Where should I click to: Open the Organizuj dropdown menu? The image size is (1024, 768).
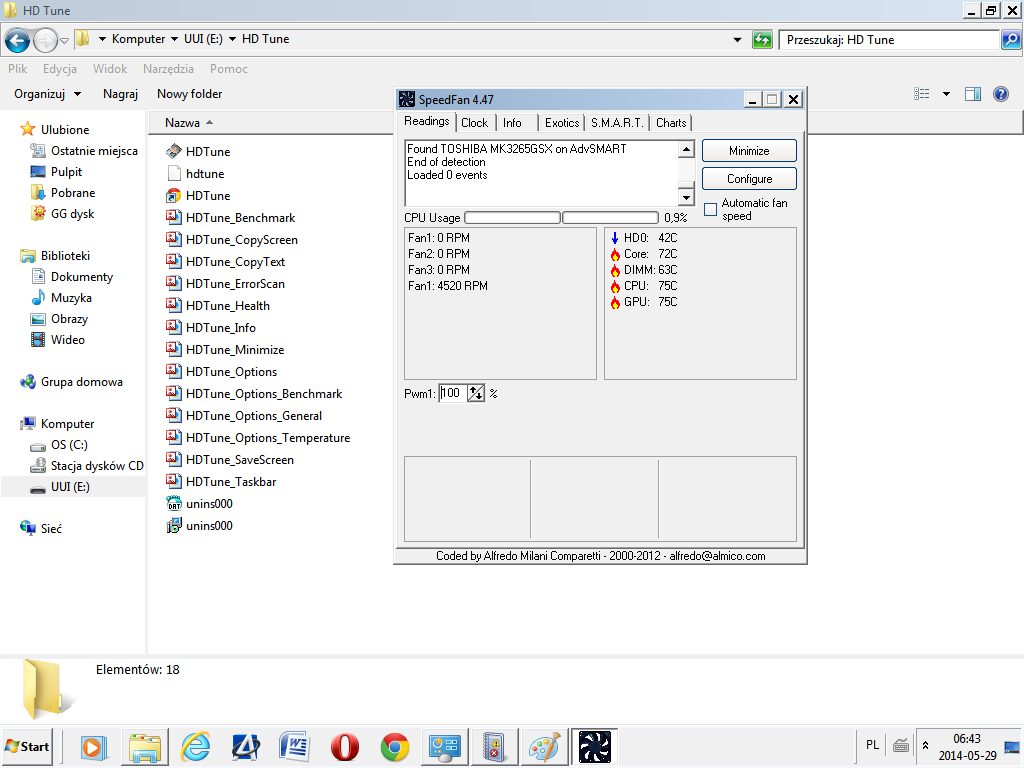(48, 94)
